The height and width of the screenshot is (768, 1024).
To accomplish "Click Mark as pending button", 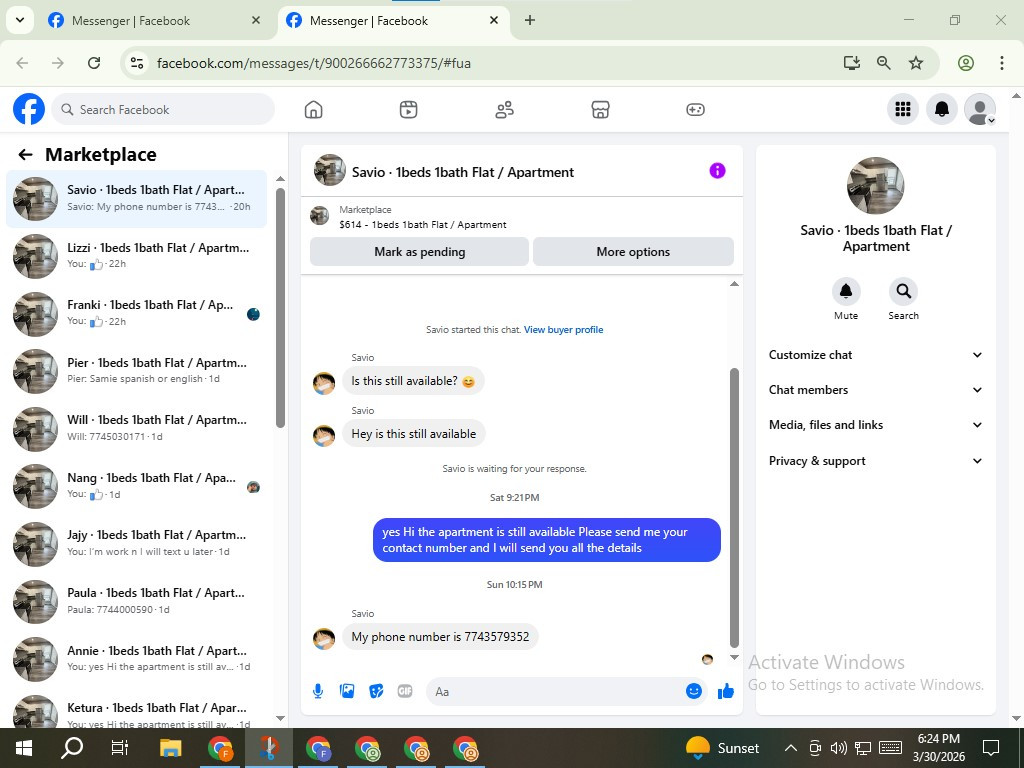I will (419, 252).
